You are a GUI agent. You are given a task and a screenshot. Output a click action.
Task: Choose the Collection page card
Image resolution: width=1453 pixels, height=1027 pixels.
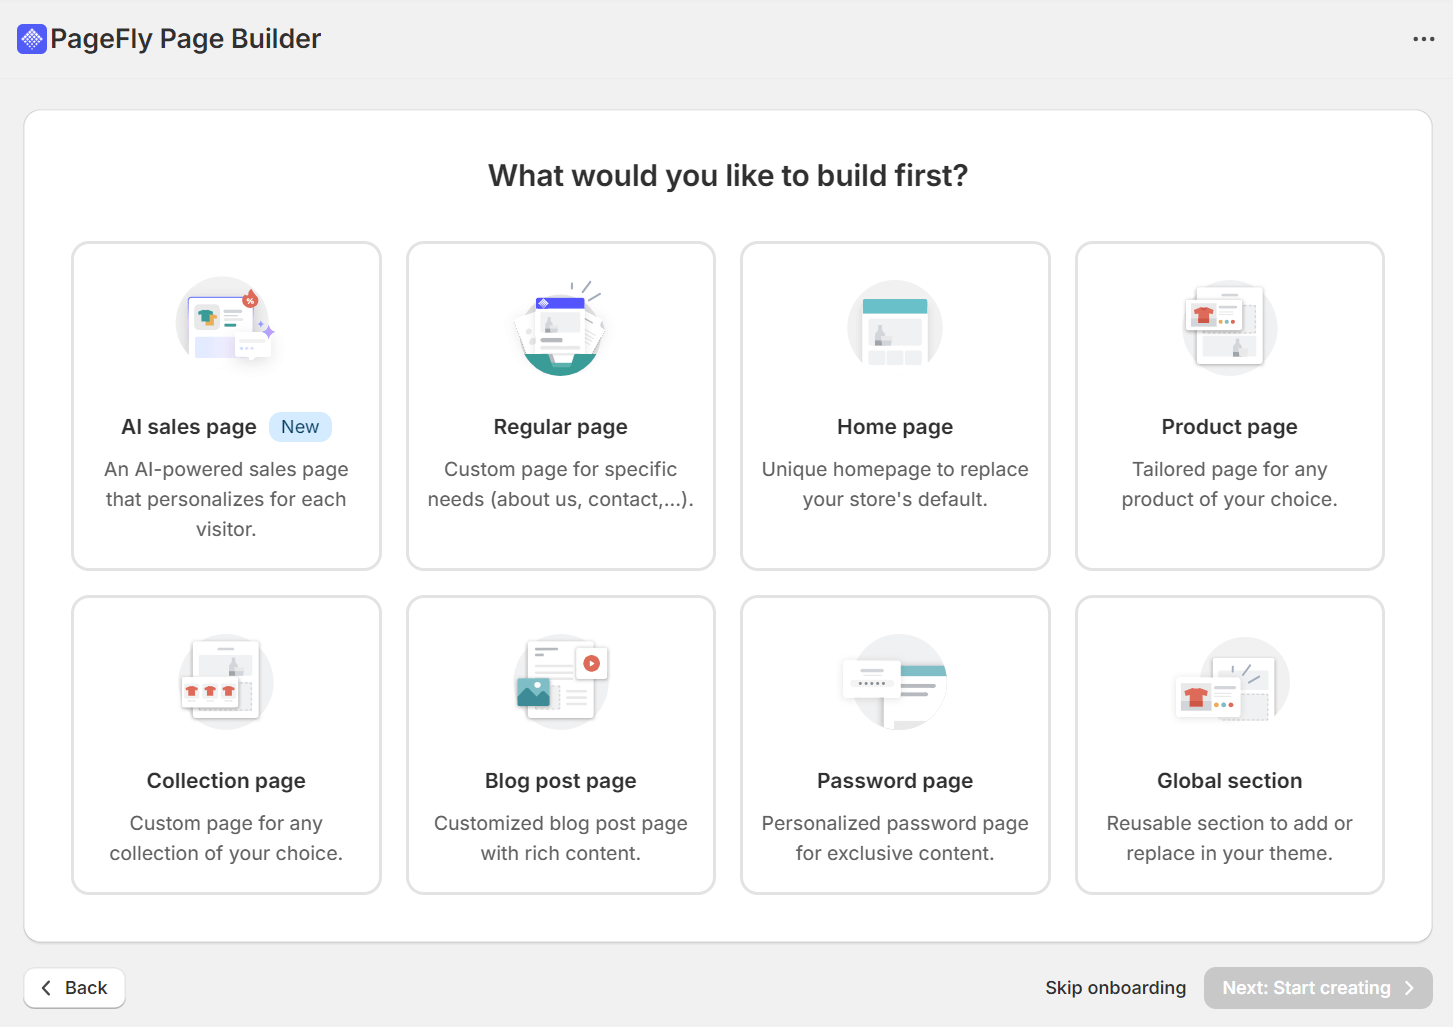[225, 745]
